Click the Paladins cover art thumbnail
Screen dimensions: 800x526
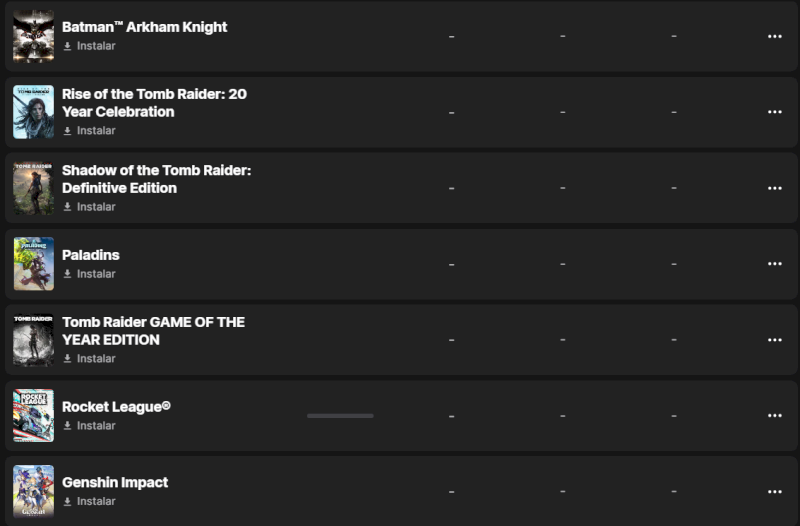click(33, 264)
